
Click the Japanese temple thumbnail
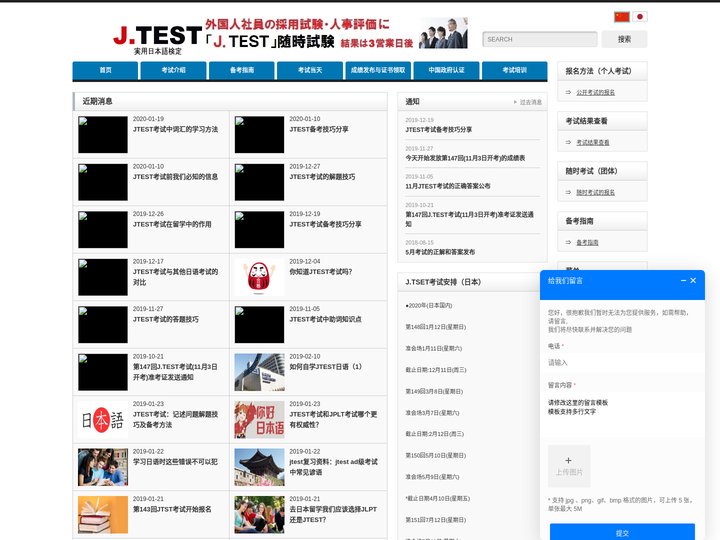pos(259,467)
